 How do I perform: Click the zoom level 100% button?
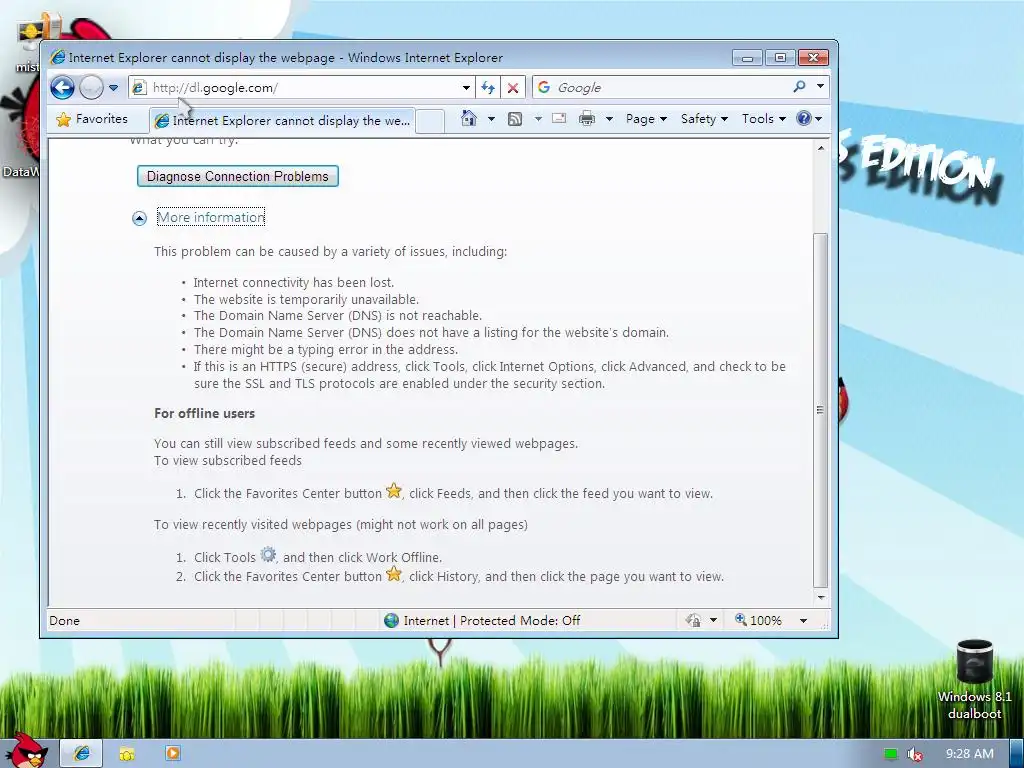(x=758, y=620)
